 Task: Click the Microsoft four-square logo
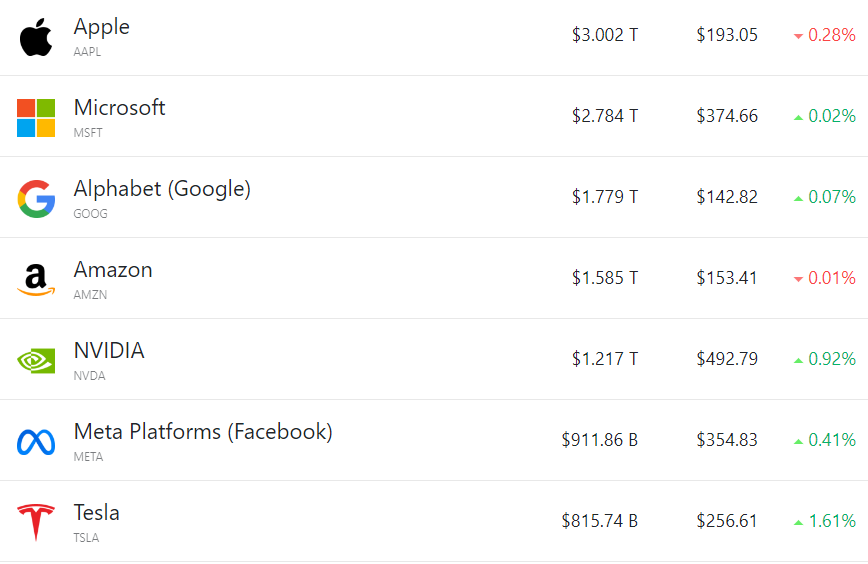[36, 118]
